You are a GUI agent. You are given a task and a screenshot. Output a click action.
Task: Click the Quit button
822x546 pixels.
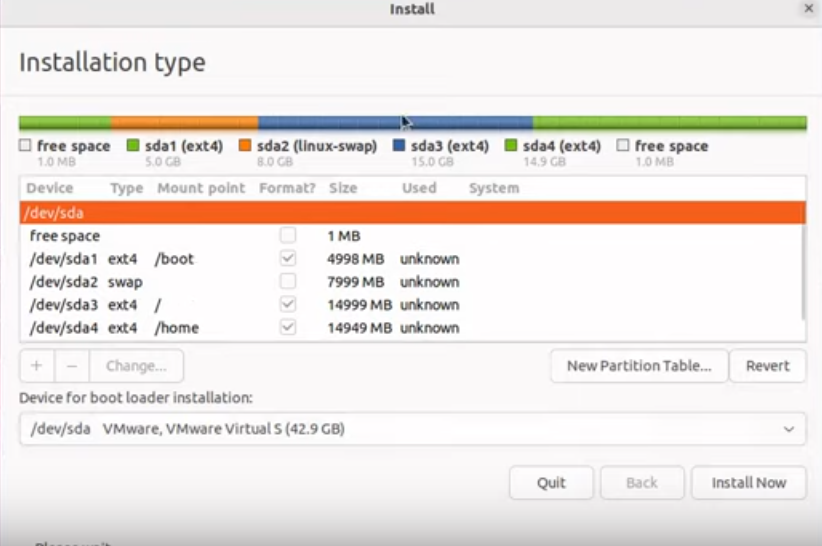[x=551, y=483]
